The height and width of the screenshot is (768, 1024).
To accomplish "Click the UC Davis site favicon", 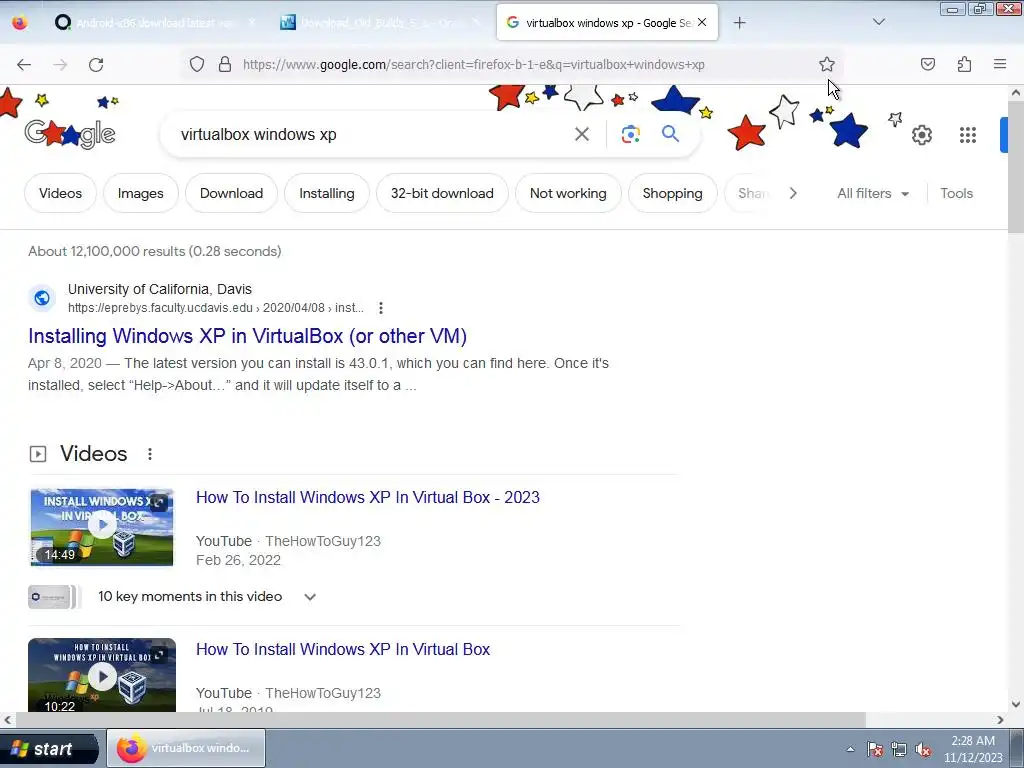I will [42, 298].
